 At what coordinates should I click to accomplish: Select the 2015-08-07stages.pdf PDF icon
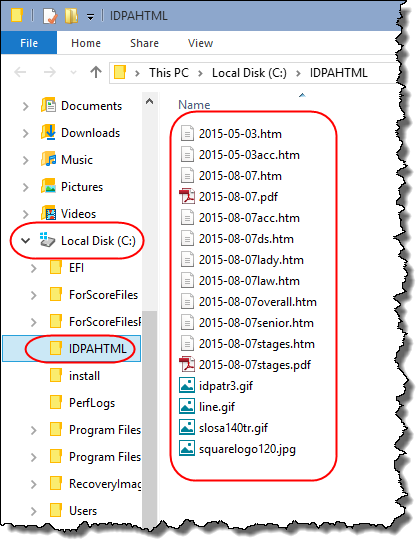point(187,364)
